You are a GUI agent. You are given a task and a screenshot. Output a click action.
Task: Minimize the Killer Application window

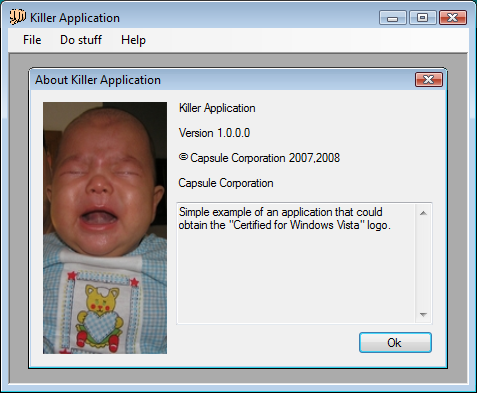coord(393,18)
